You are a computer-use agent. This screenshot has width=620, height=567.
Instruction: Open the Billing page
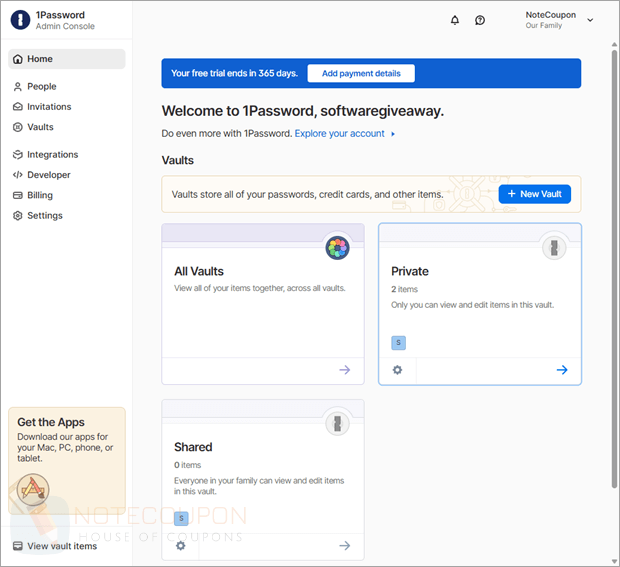point(33,195)
